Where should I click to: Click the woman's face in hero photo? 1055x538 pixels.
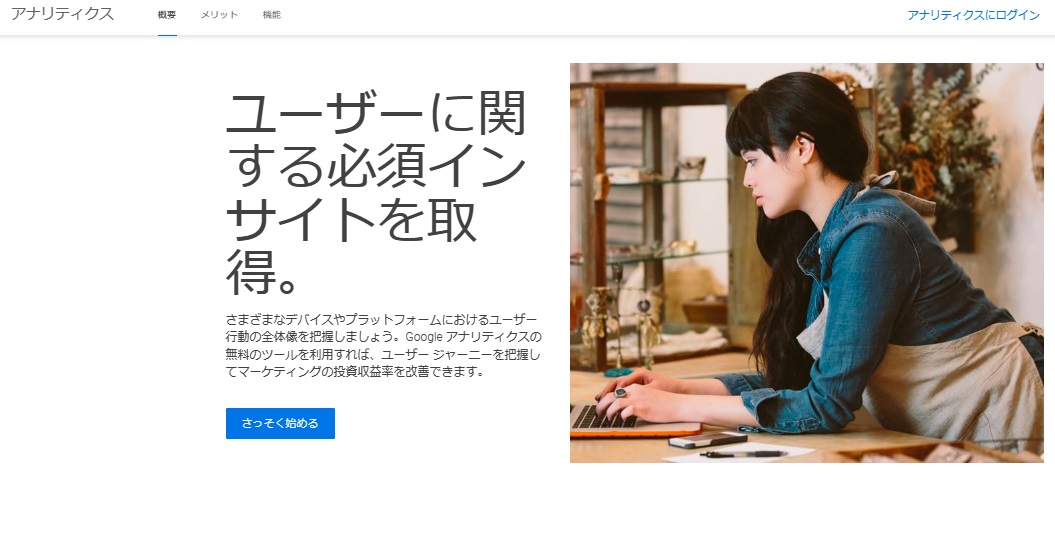pyautogui.click(x=765, y=178)
